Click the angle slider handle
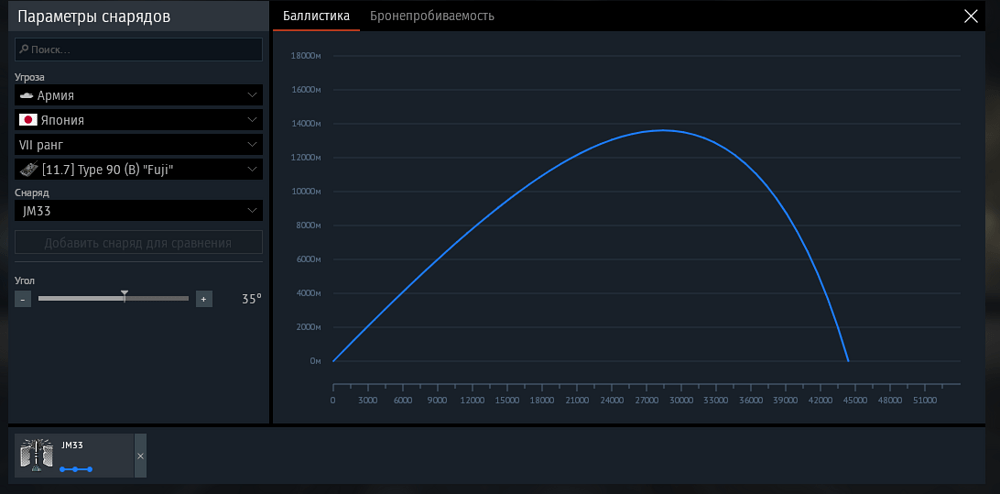This screenshot has width=1000, height=494. point(124,296)
